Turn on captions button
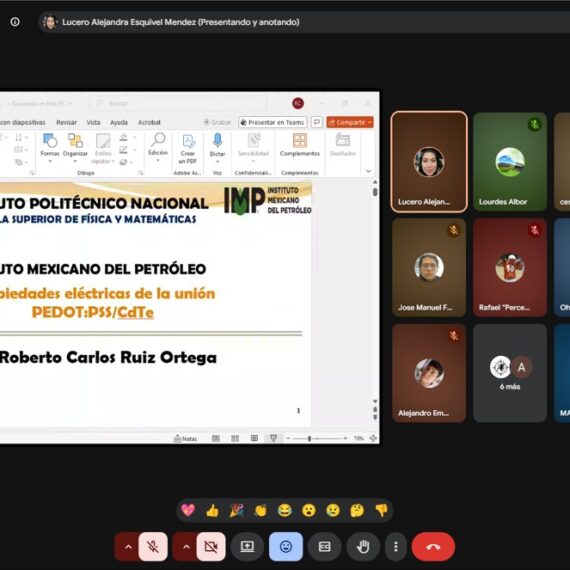The width and height of the screenshot is (570, 570). 324,546
